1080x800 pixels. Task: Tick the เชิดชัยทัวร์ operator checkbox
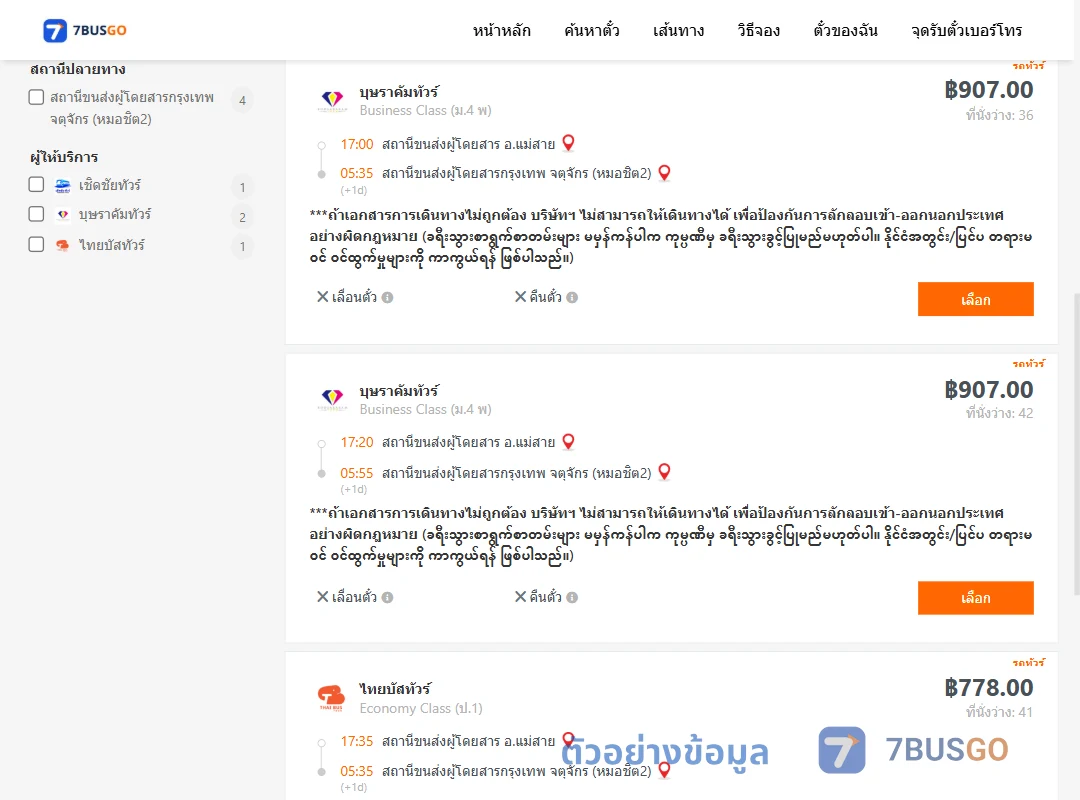point(37,185)
